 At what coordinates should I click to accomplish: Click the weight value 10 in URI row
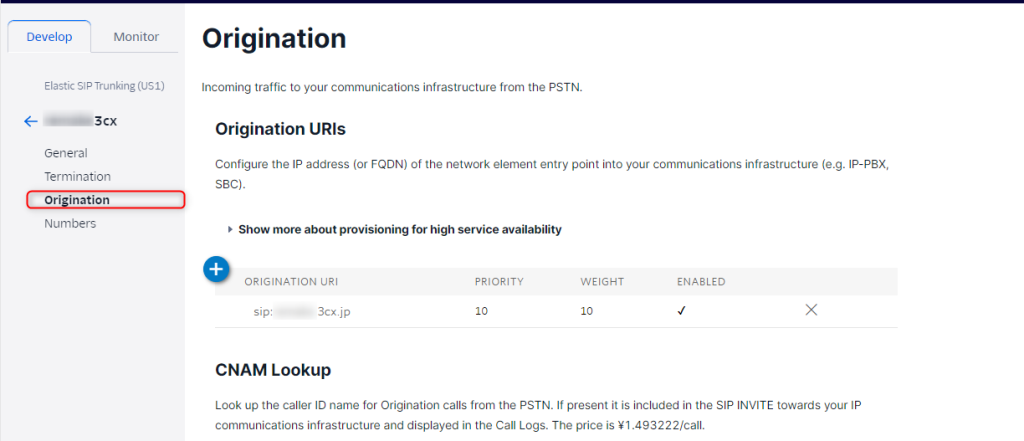tap(586, 311)
